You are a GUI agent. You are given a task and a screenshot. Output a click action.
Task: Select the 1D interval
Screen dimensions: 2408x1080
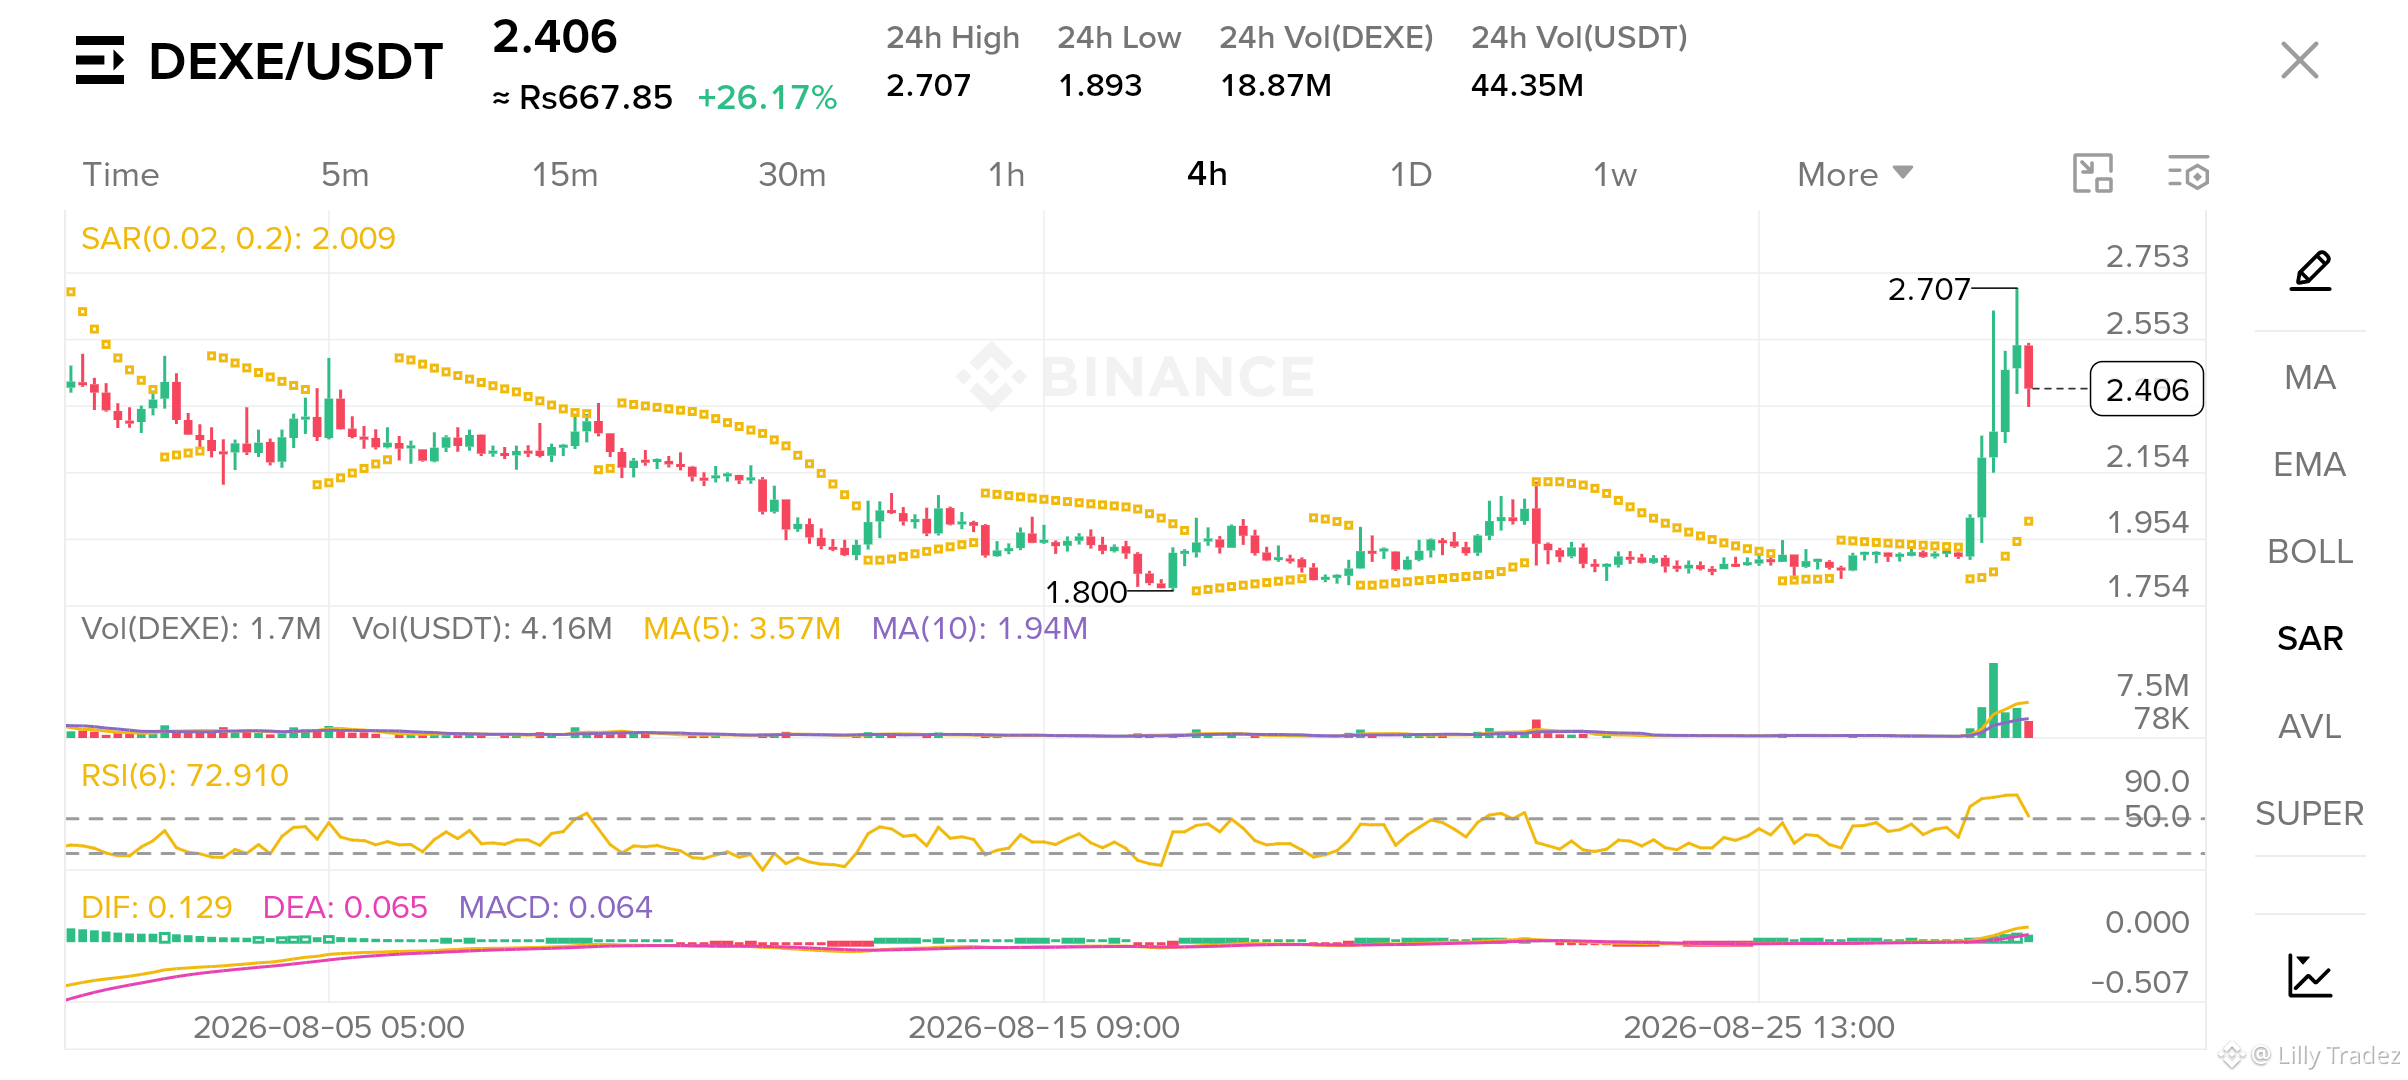(x=1411, y=174)
